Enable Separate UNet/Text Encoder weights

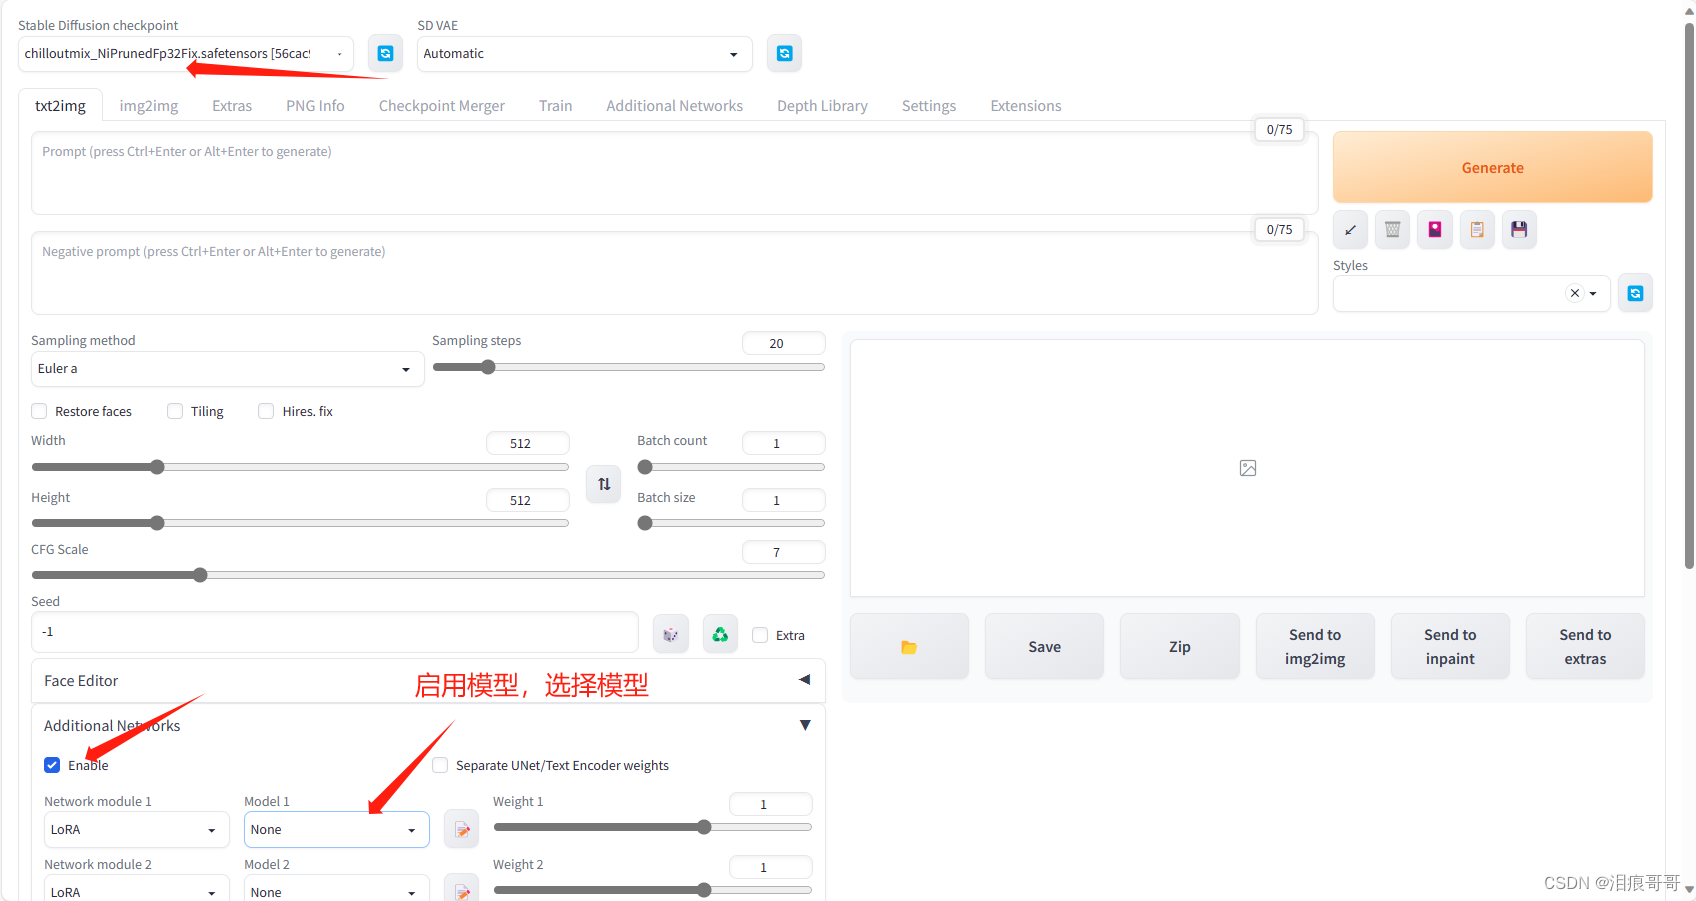440,765
